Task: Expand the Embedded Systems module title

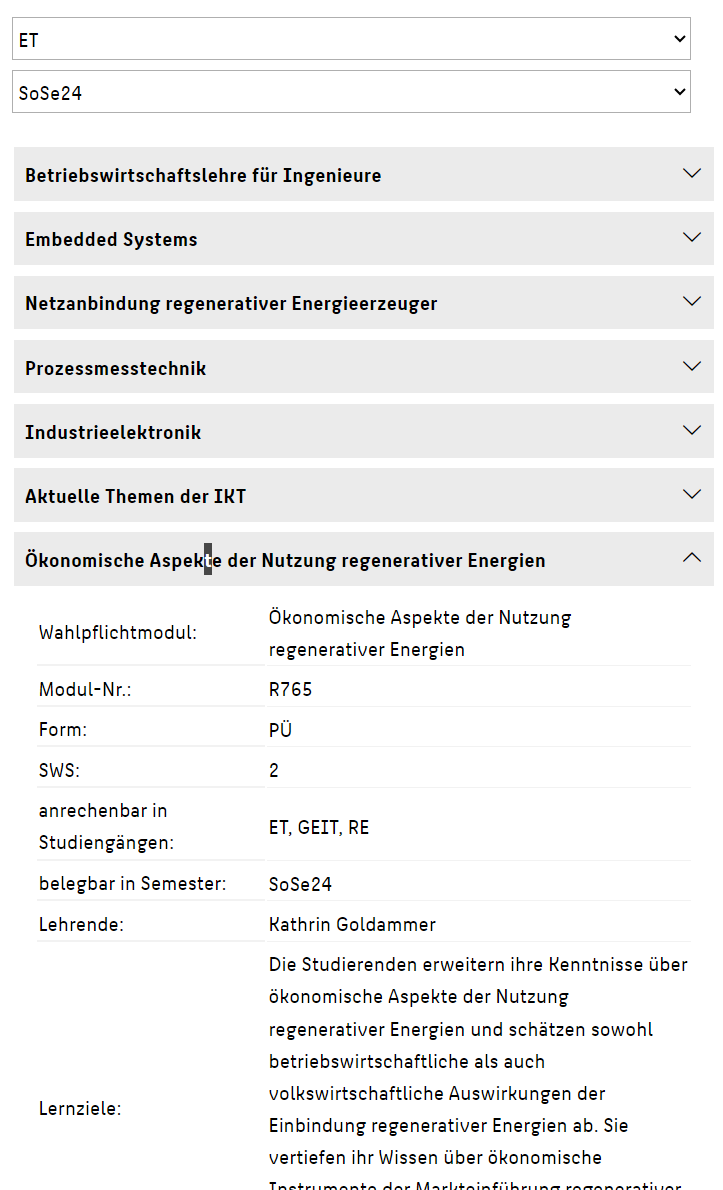Action: pos(111,240)
